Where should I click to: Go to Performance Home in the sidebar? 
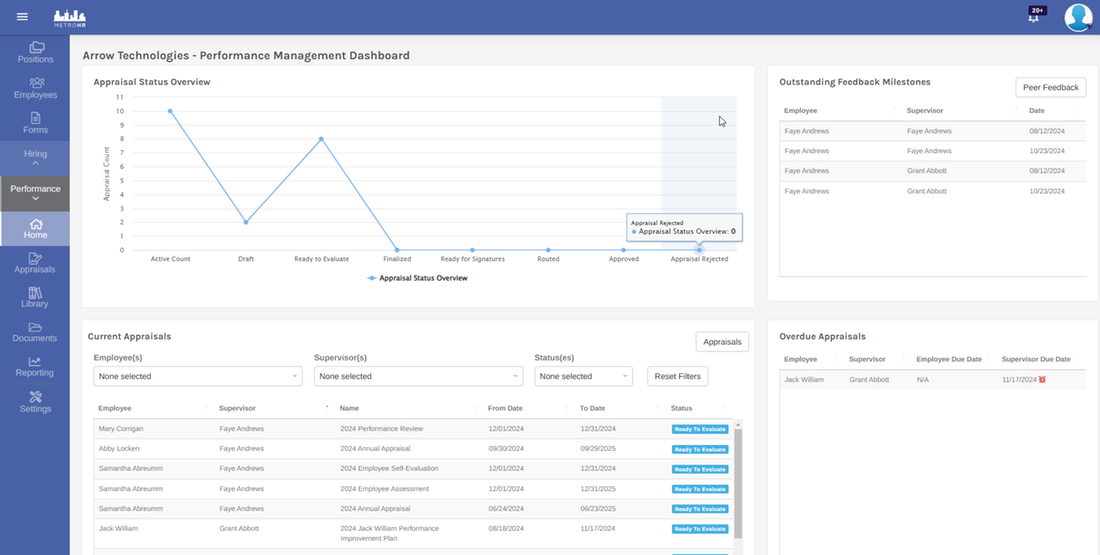(35, 229)
